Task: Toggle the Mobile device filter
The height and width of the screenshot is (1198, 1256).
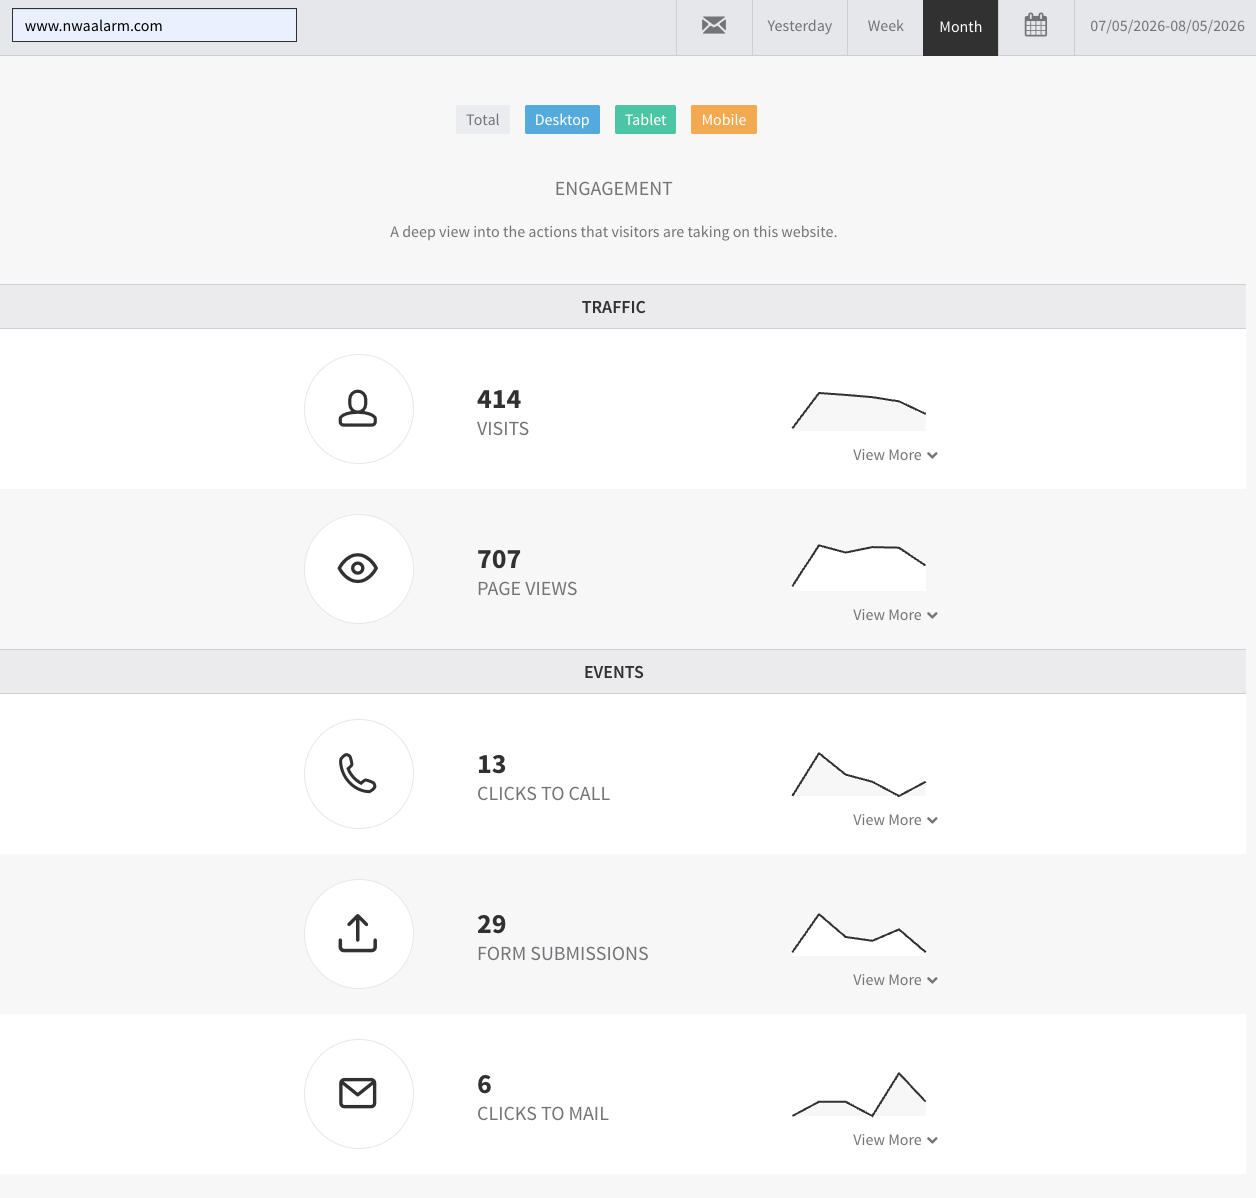Action: (x=724, y=120)
